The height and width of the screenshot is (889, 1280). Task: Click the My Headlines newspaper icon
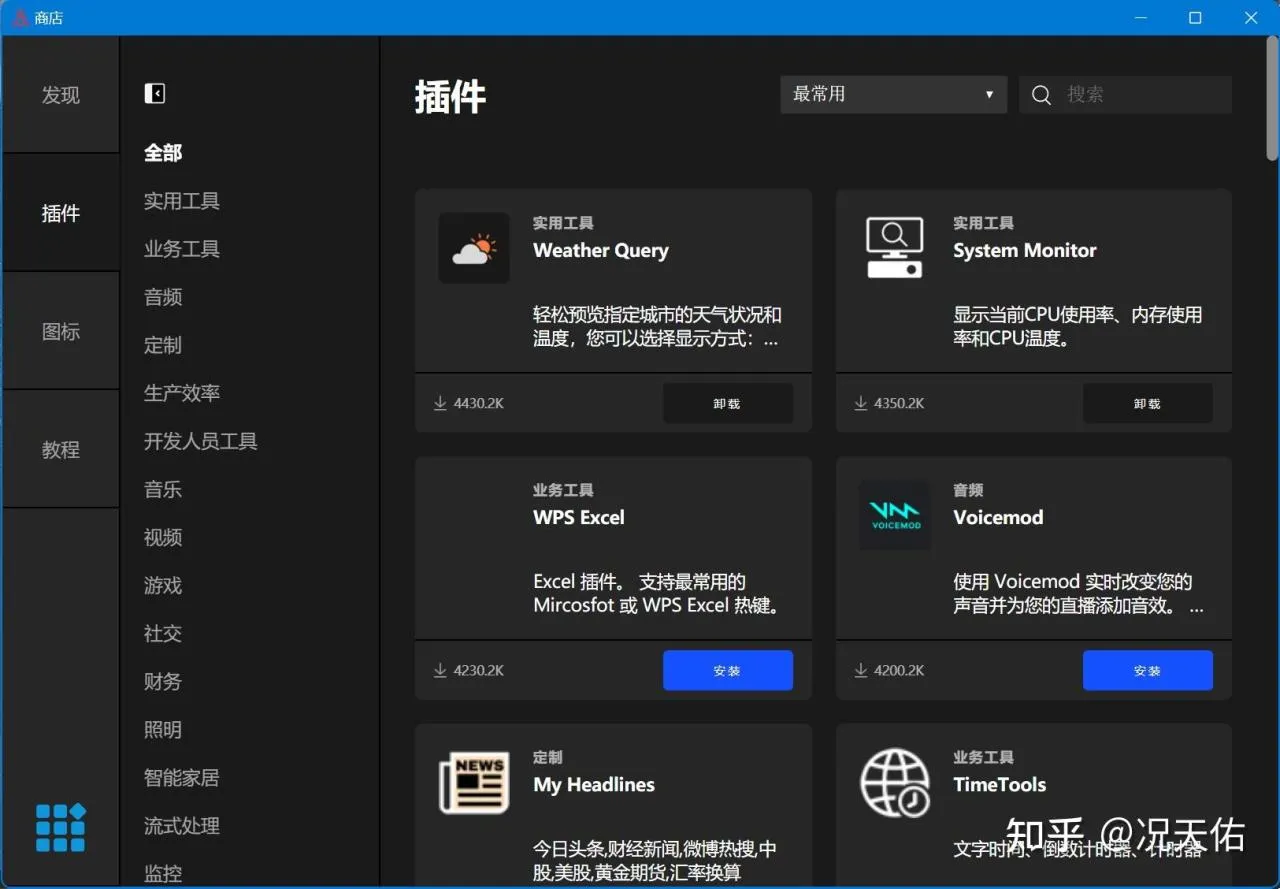474,782
